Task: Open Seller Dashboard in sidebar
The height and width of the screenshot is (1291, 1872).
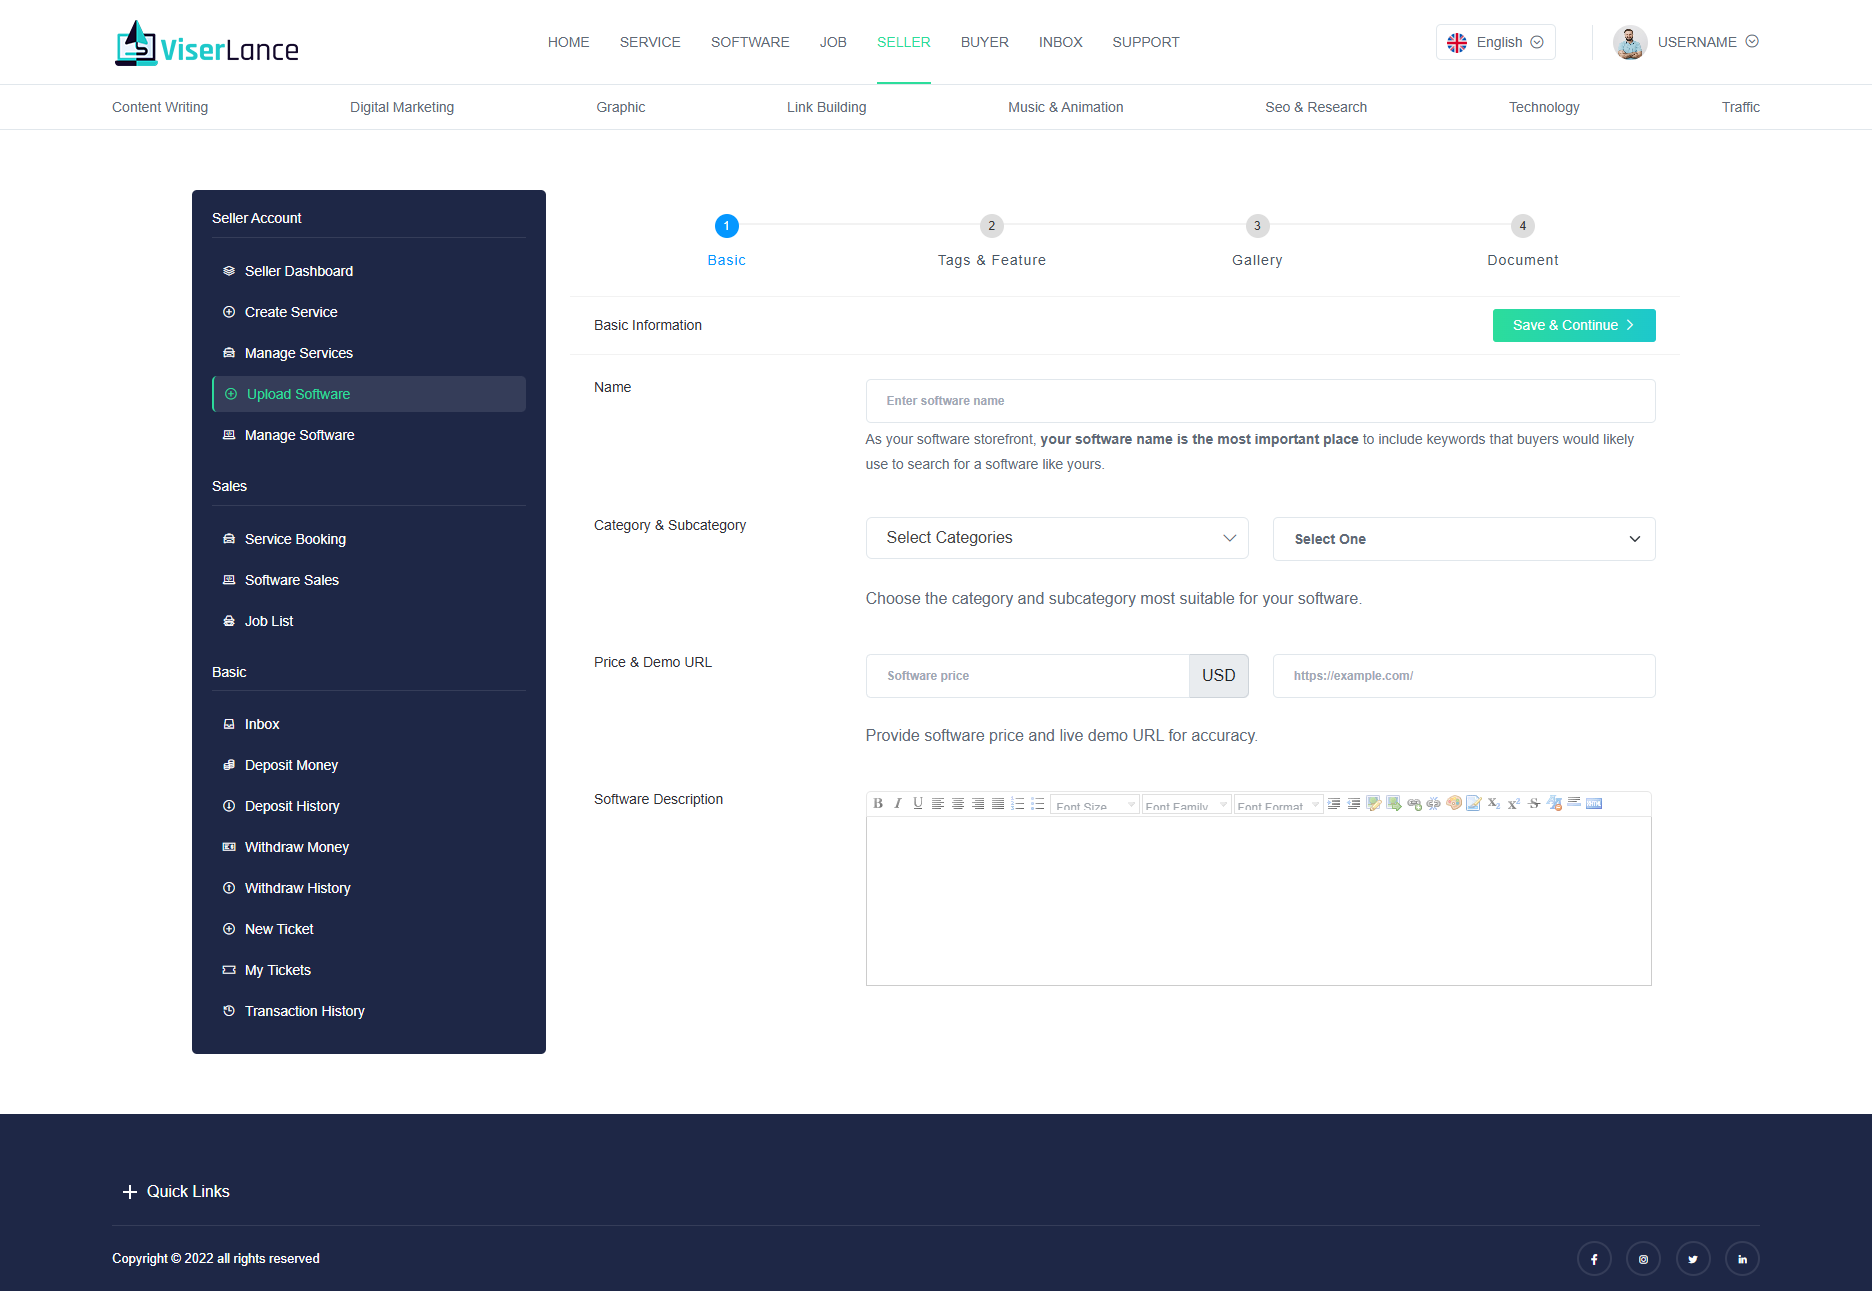Action: click(x=369, y=271)
